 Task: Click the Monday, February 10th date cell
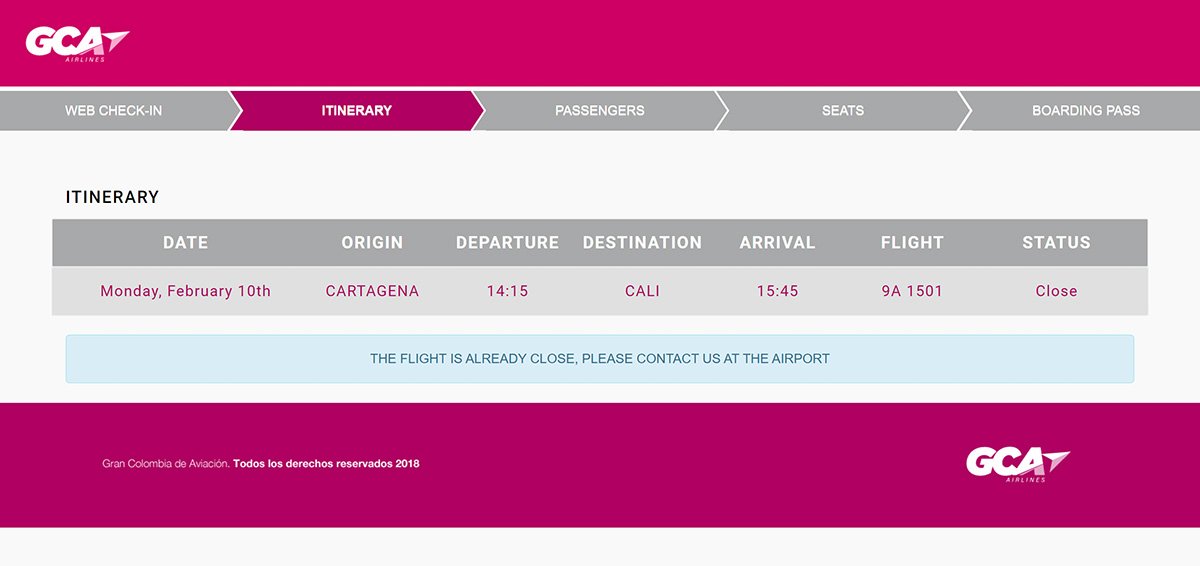186,291
